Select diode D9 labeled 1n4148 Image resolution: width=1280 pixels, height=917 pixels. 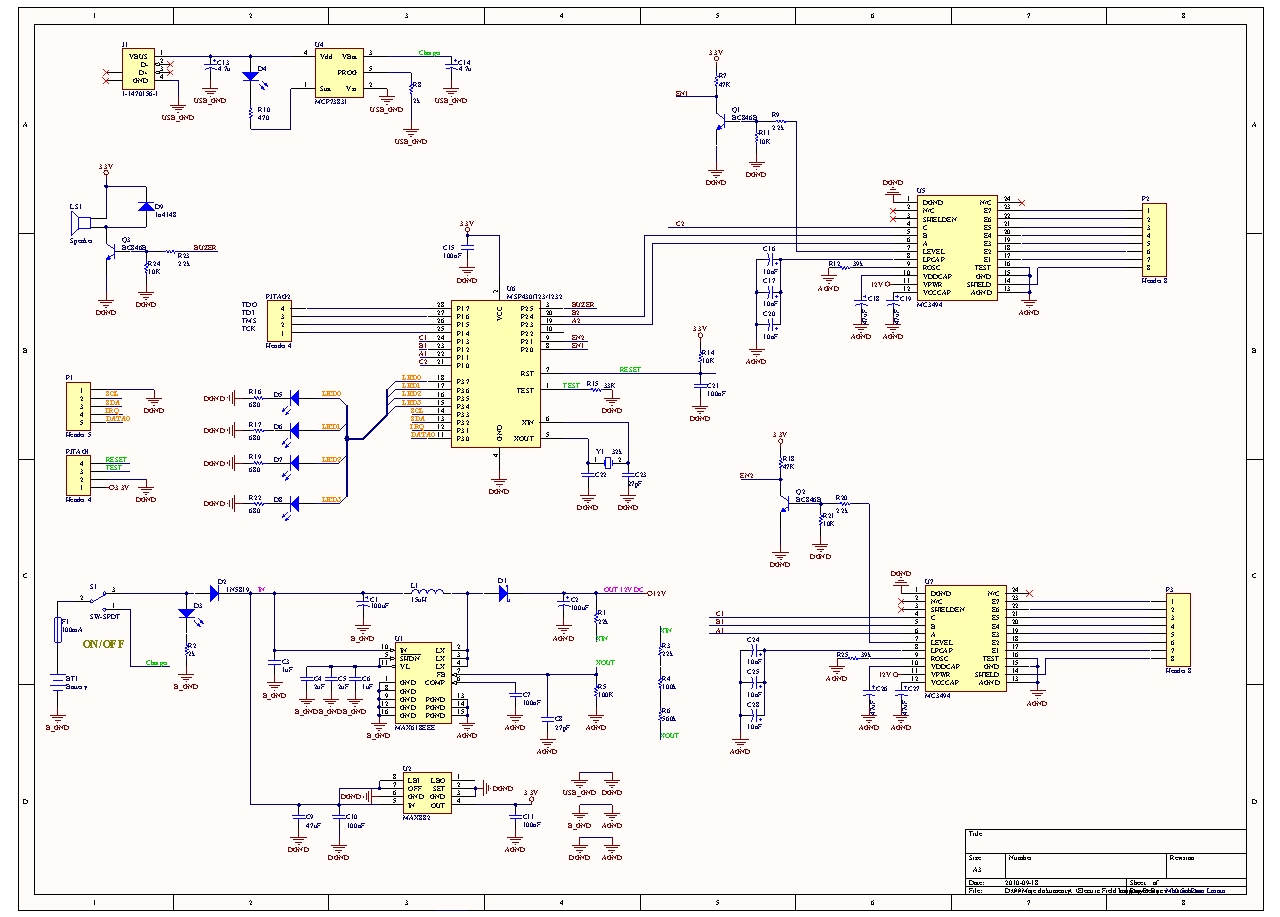tap(146, 206)
